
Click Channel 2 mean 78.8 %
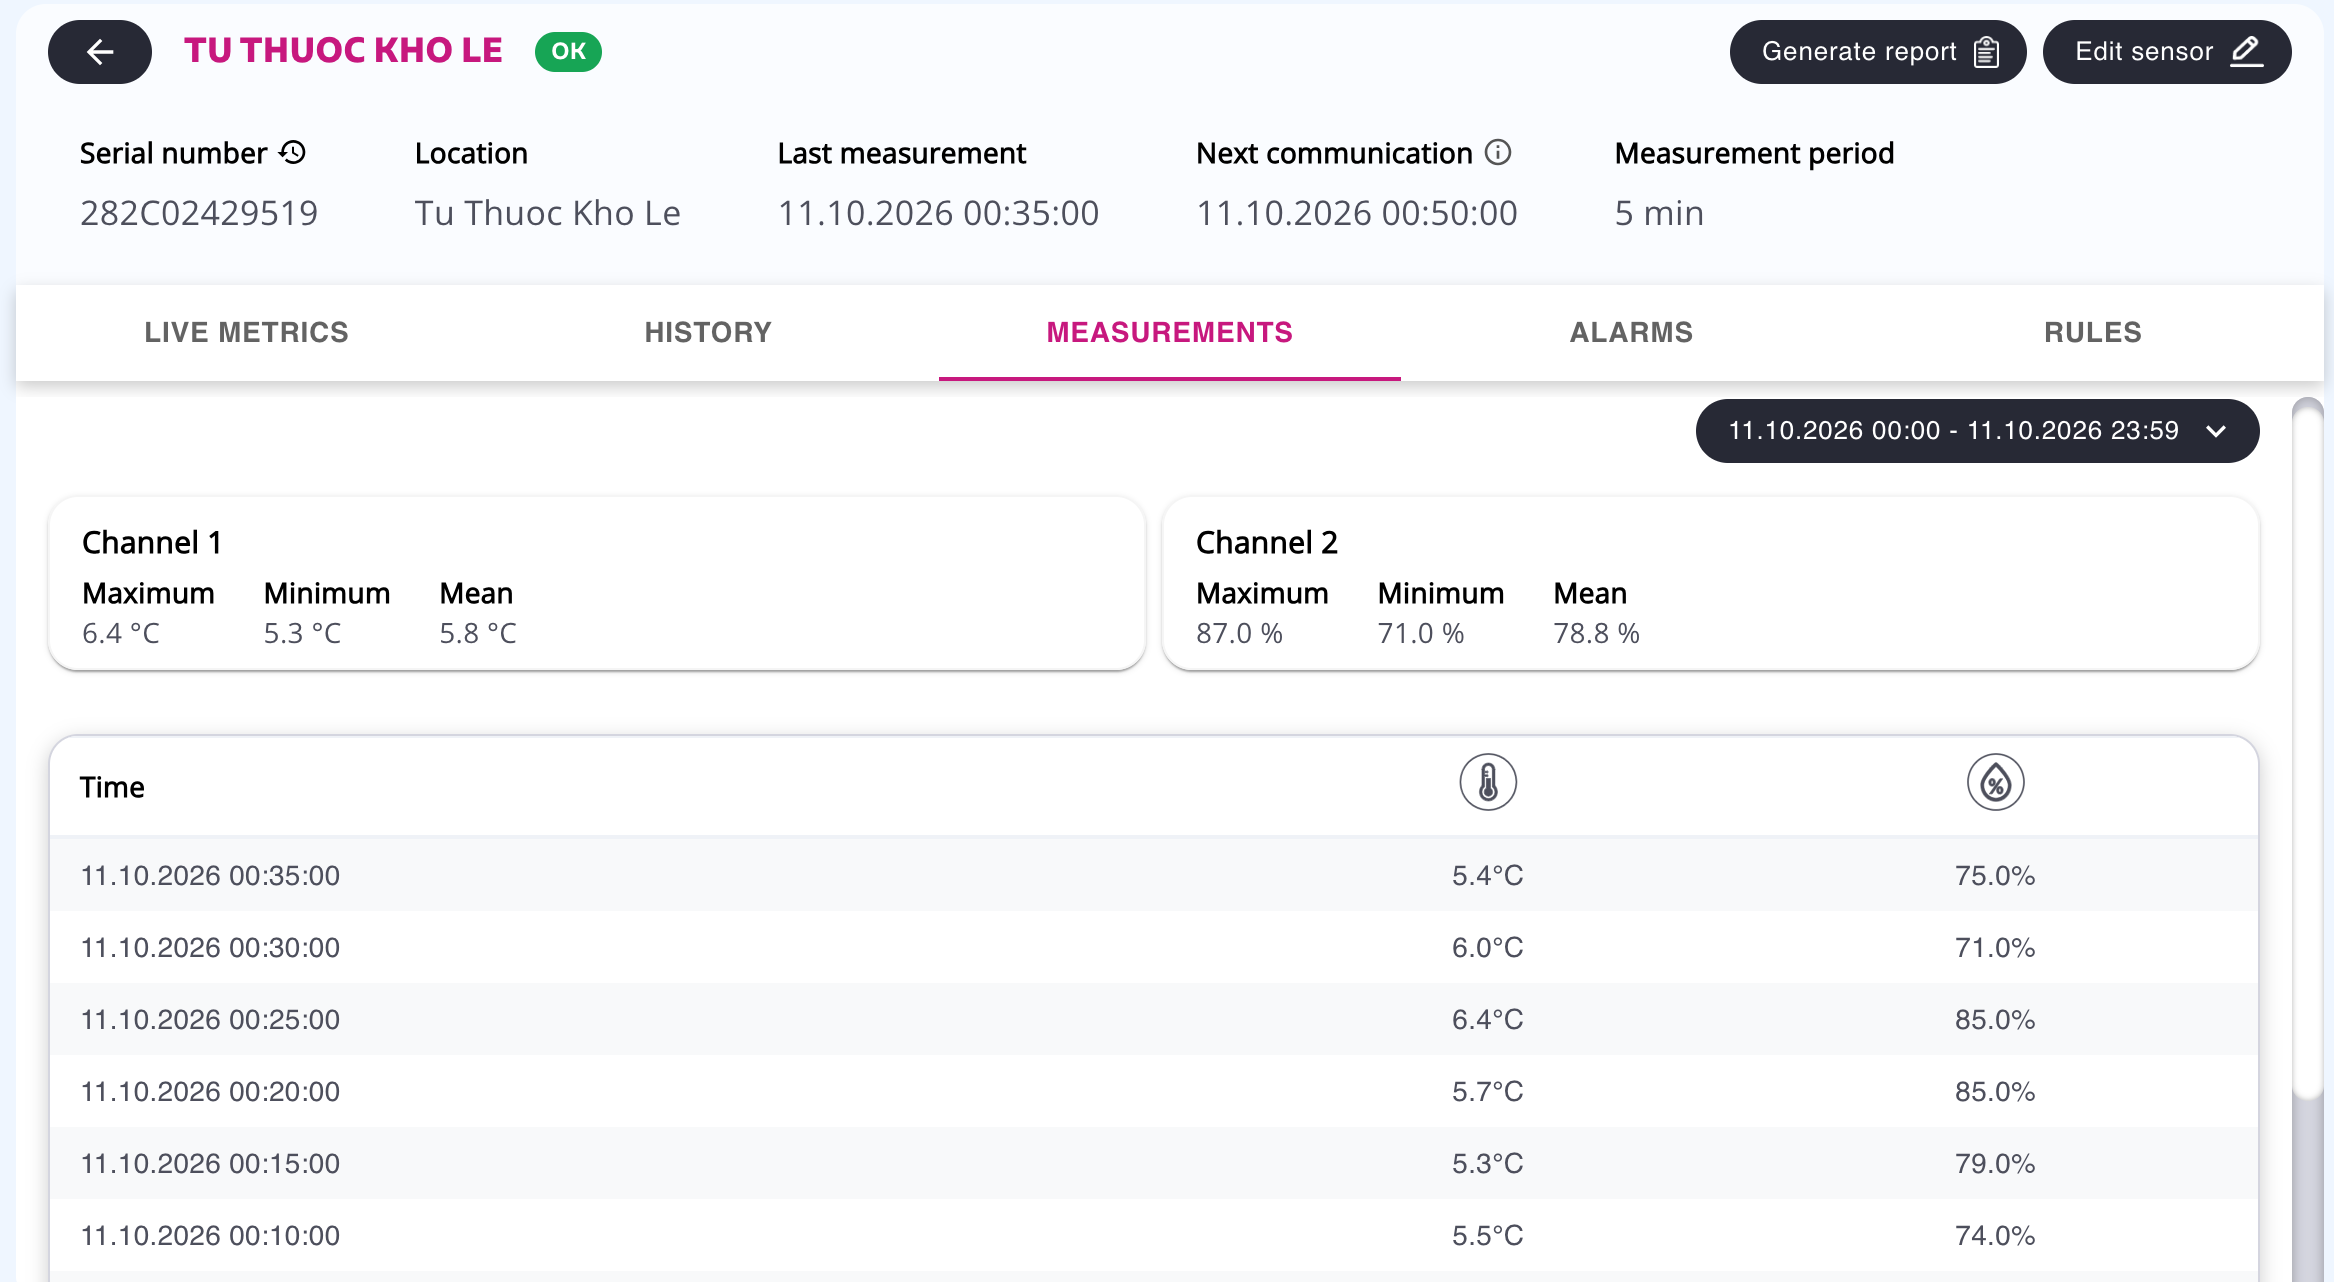click(1597, 633)
